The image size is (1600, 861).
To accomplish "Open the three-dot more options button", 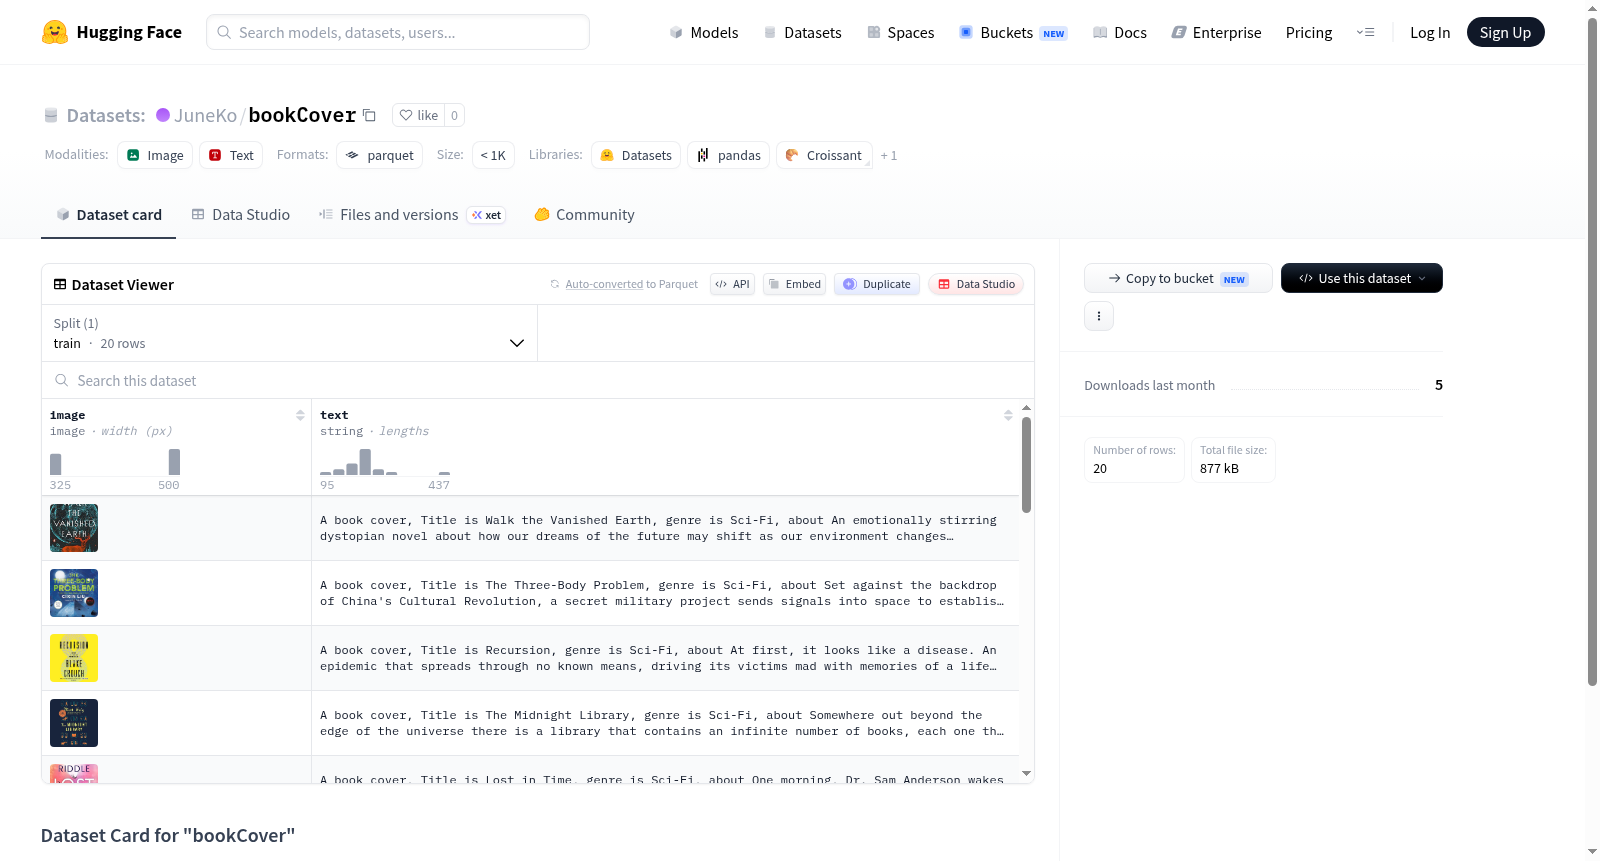I will pyautogui.click(x=1099, y=316).
